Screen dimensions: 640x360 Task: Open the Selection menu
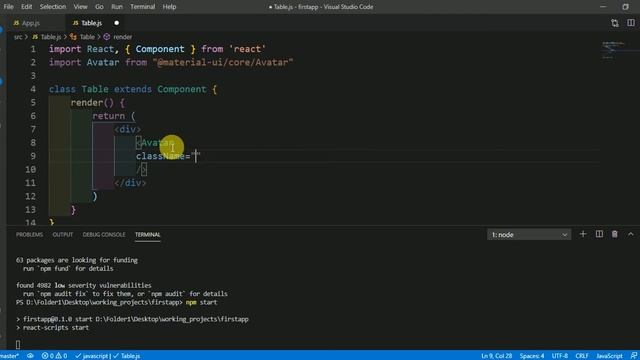53,7
